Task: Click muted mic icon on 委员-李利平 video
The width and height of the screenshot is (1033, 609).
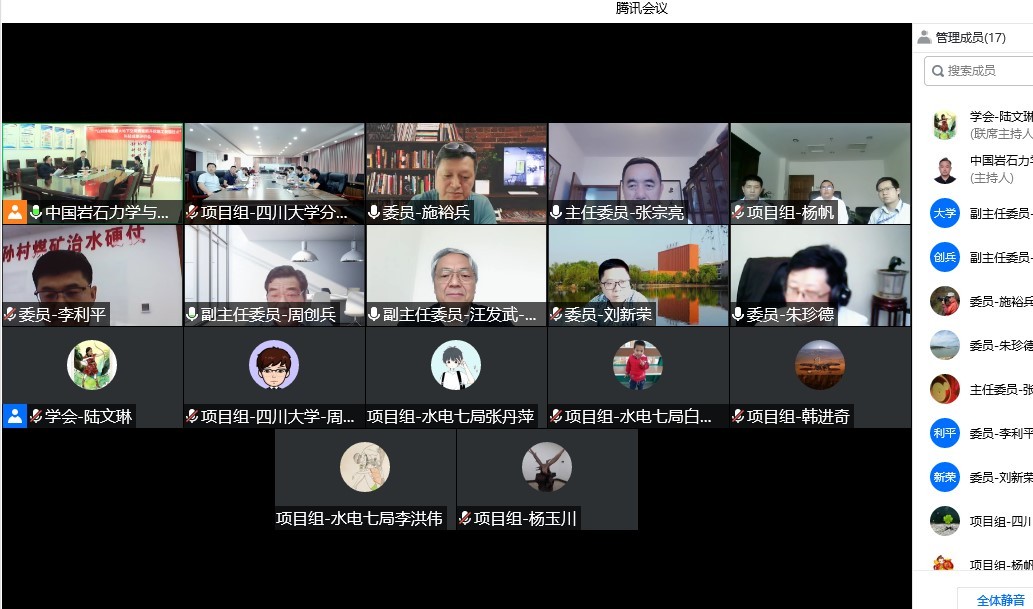Action: (x=11, y=315)
